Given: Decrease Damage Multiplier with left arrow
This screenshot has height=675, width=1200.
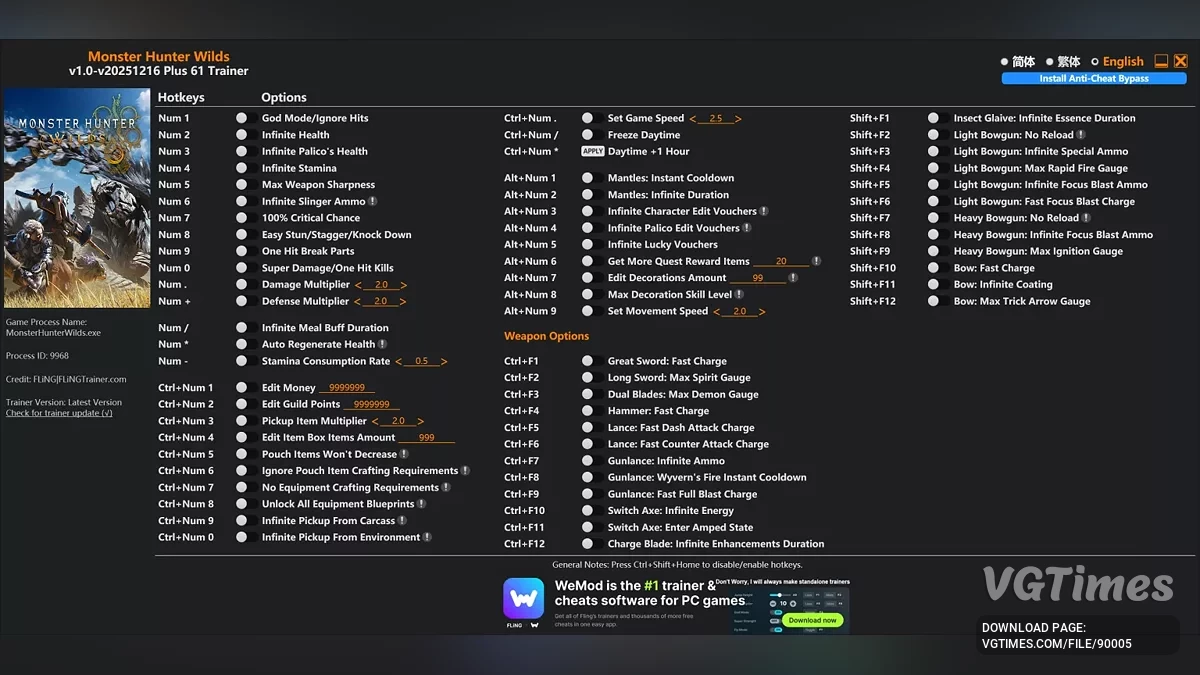Looking at the screenshot, I should click(359, 285).
